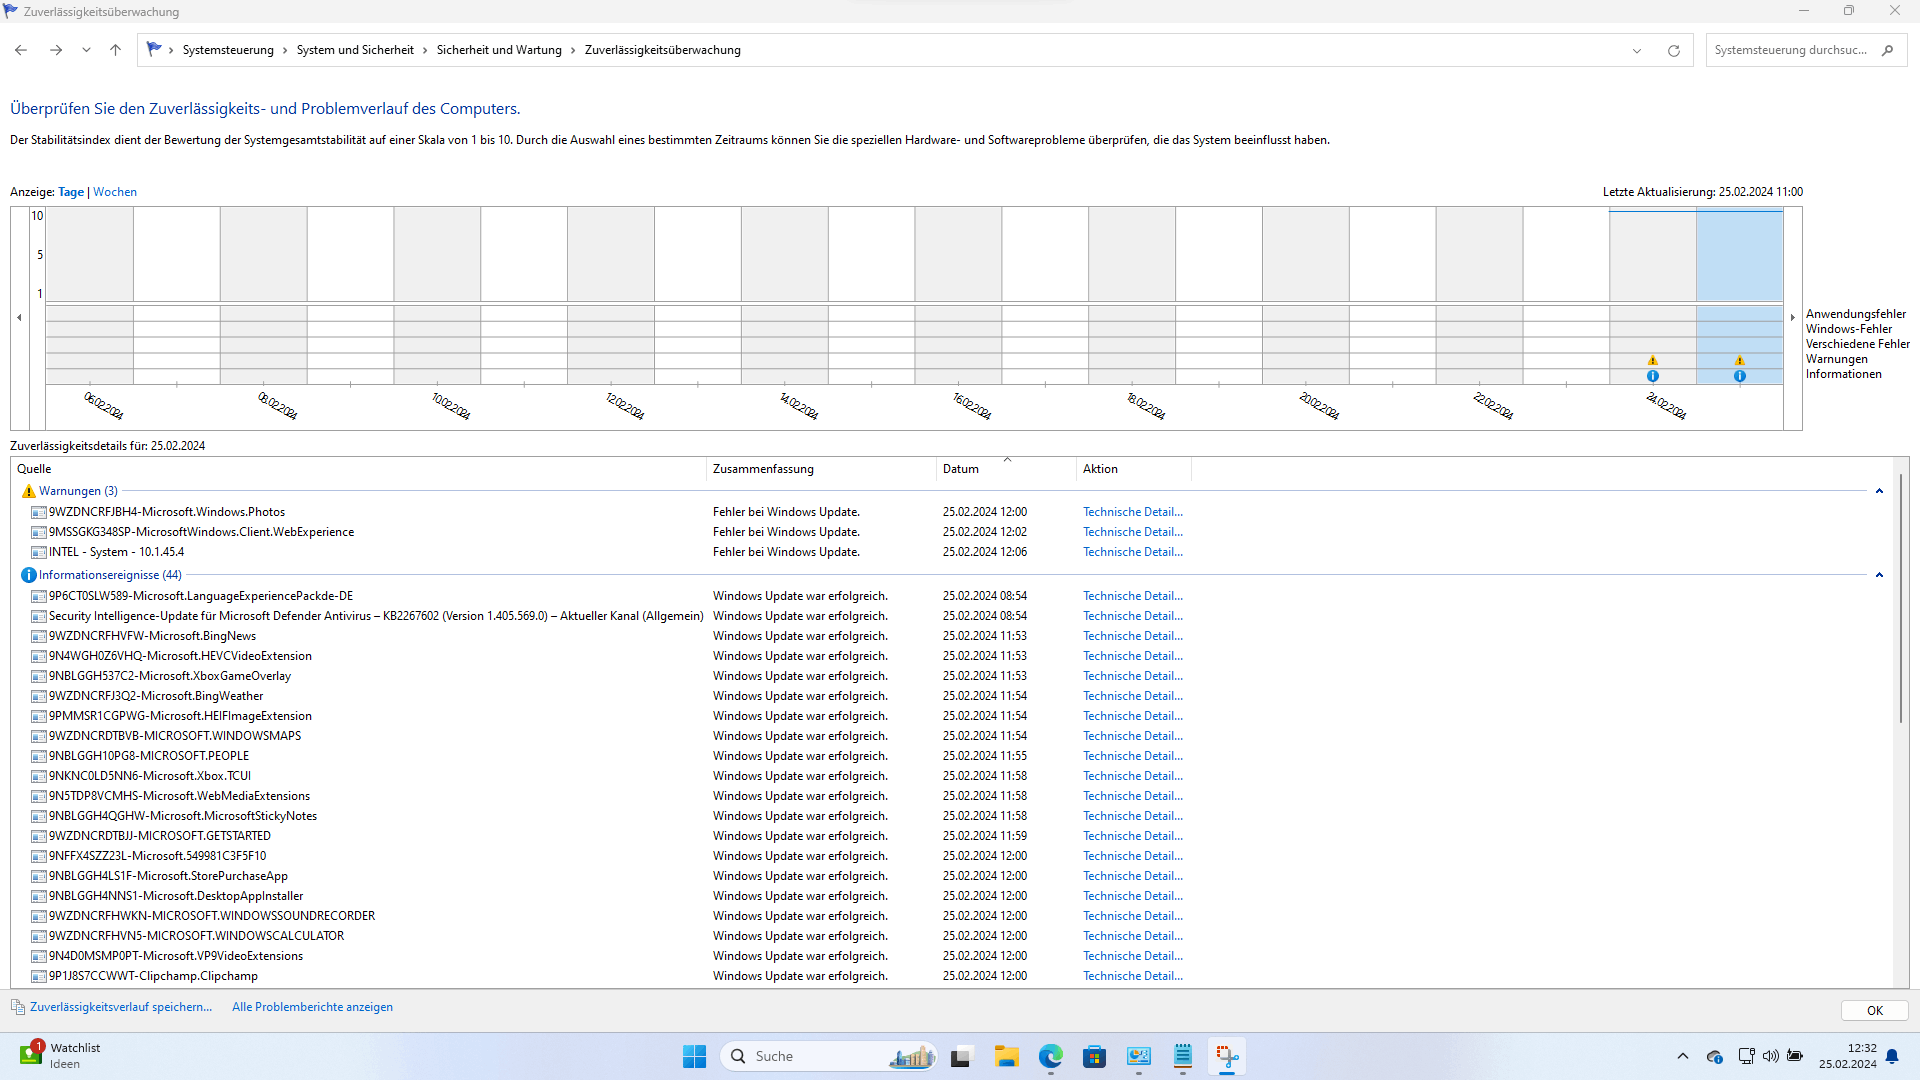1920x1080 pixels.
Task: Click the Windows Start button
Action: coord(694,1056)
